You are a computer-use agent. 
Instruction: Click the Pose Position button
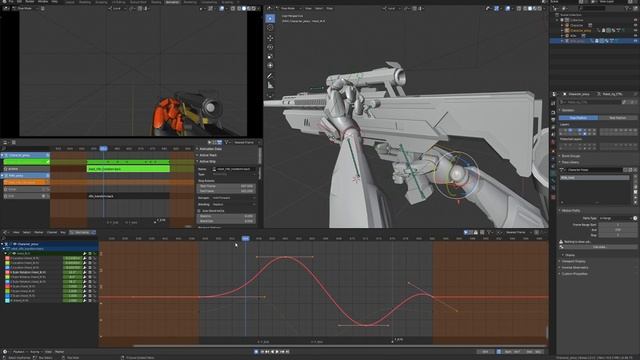578,118
